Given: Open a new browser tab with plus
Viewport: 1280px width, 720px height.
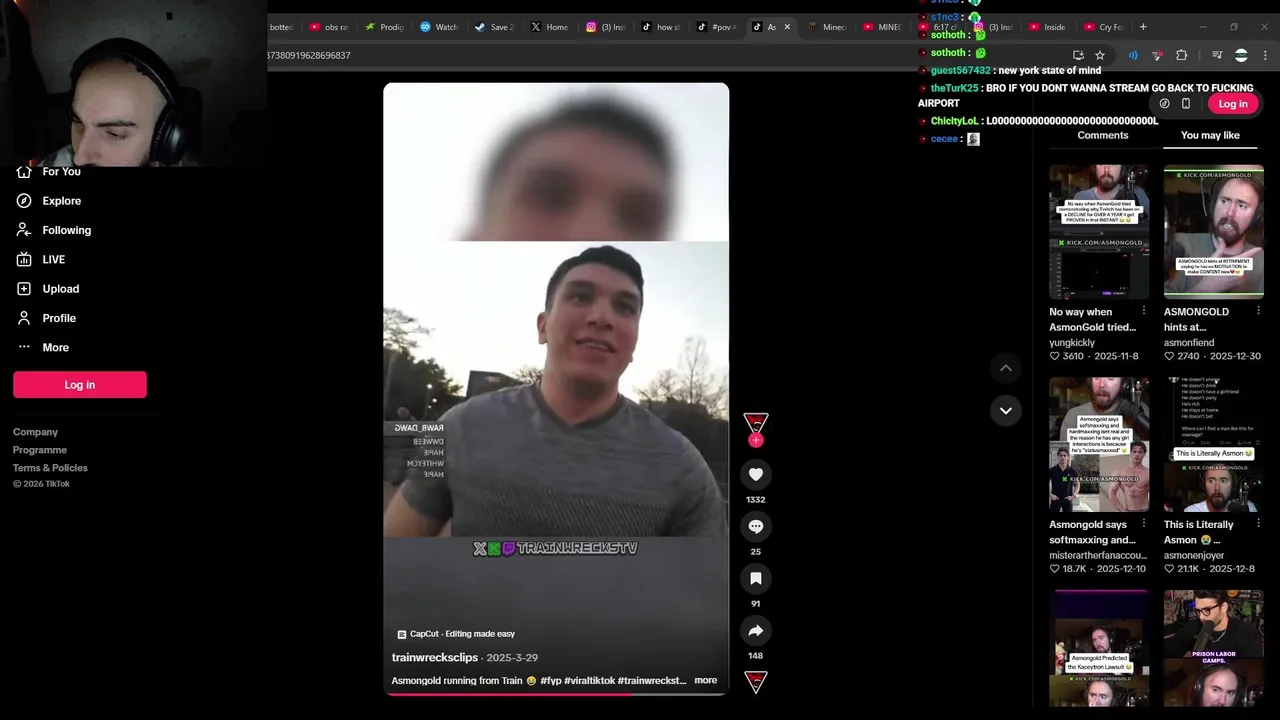Looking at the screenshot, I should pyautogui.click(x=1143, y=27).
